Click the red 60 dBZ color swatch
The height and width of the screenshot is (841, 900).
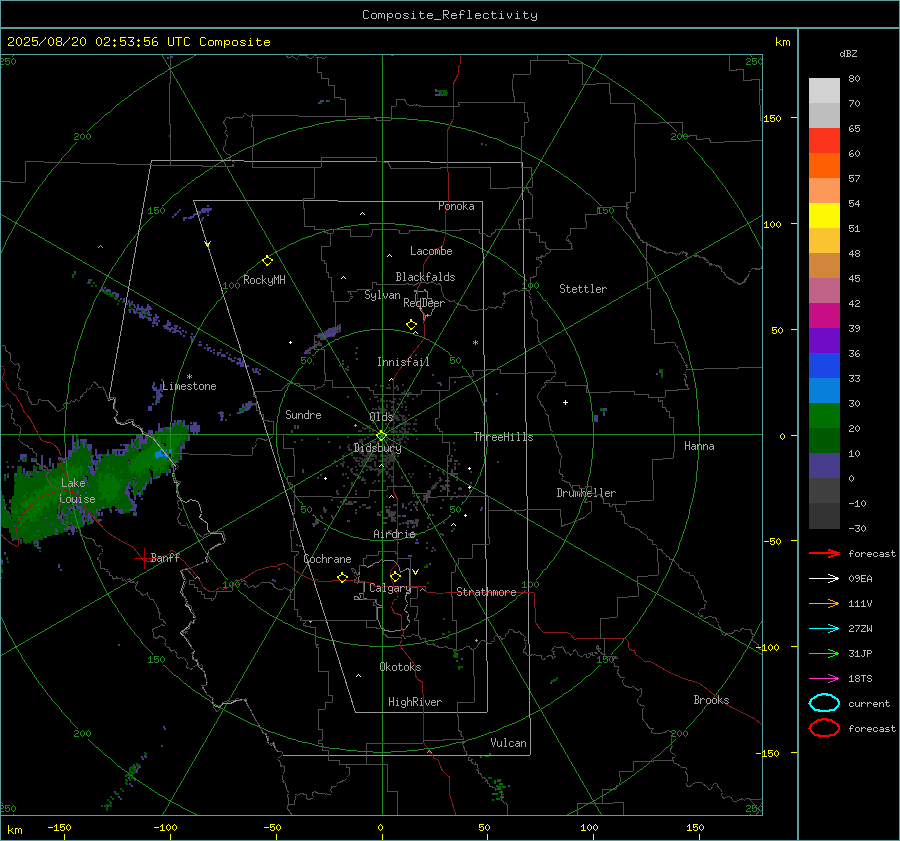pos(824,141)
